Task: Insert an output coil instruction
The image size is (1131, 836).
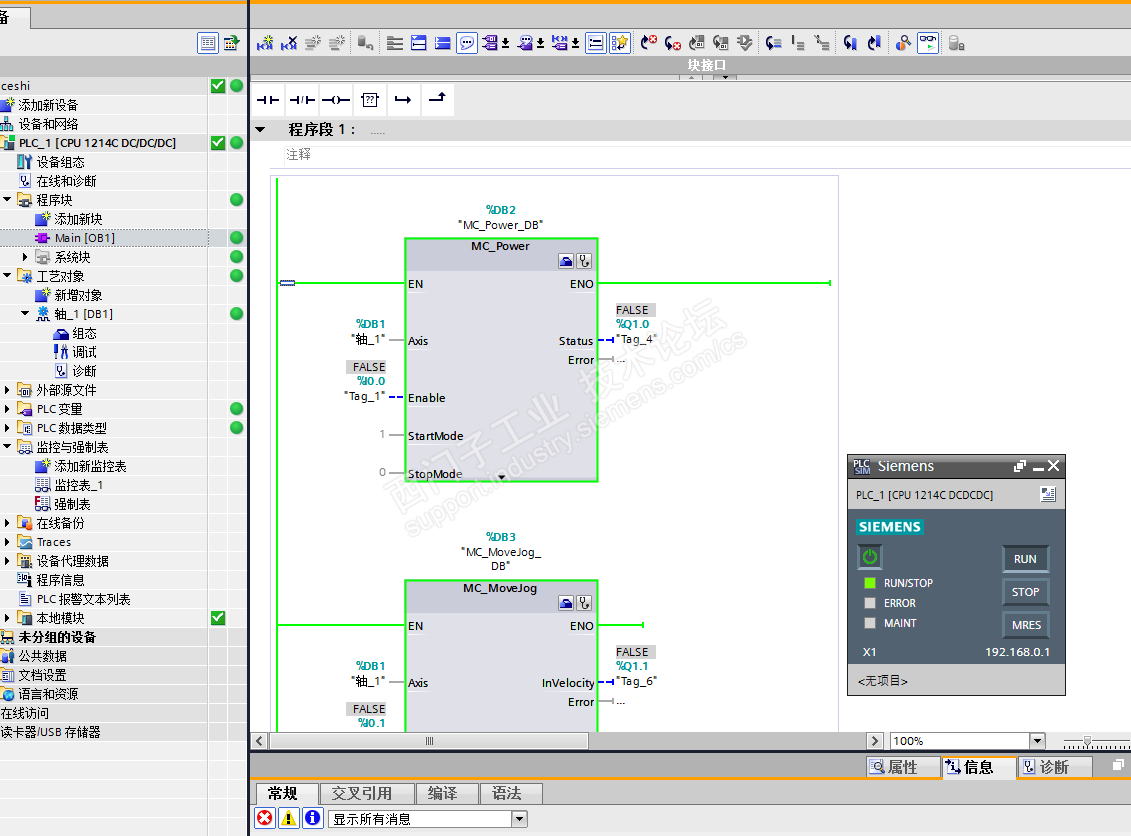Action: (336, 100)
